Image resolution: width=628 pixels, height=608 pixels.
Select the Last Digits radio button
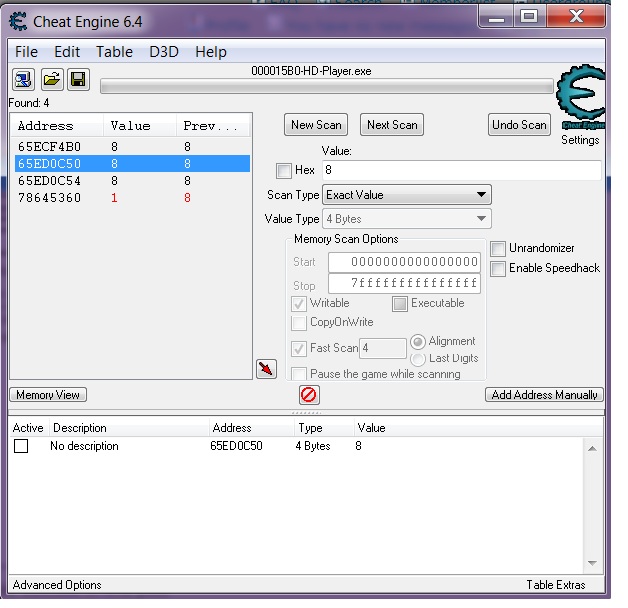(418, 359)
